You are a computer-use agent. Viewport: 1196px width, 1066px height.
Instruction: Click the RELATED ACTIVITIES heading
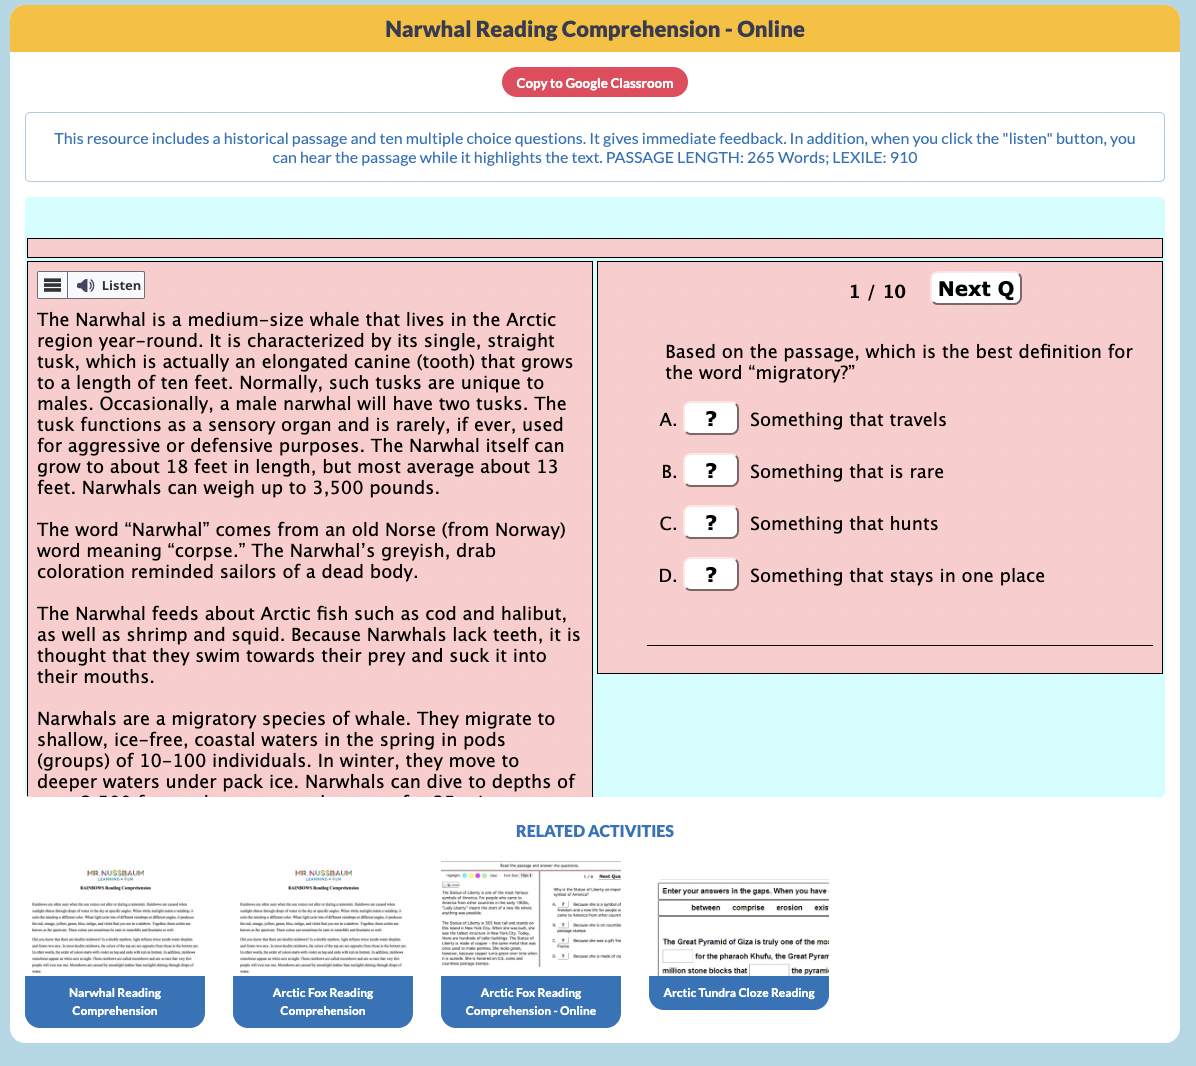pyautogui.click(x=595, y=831)
